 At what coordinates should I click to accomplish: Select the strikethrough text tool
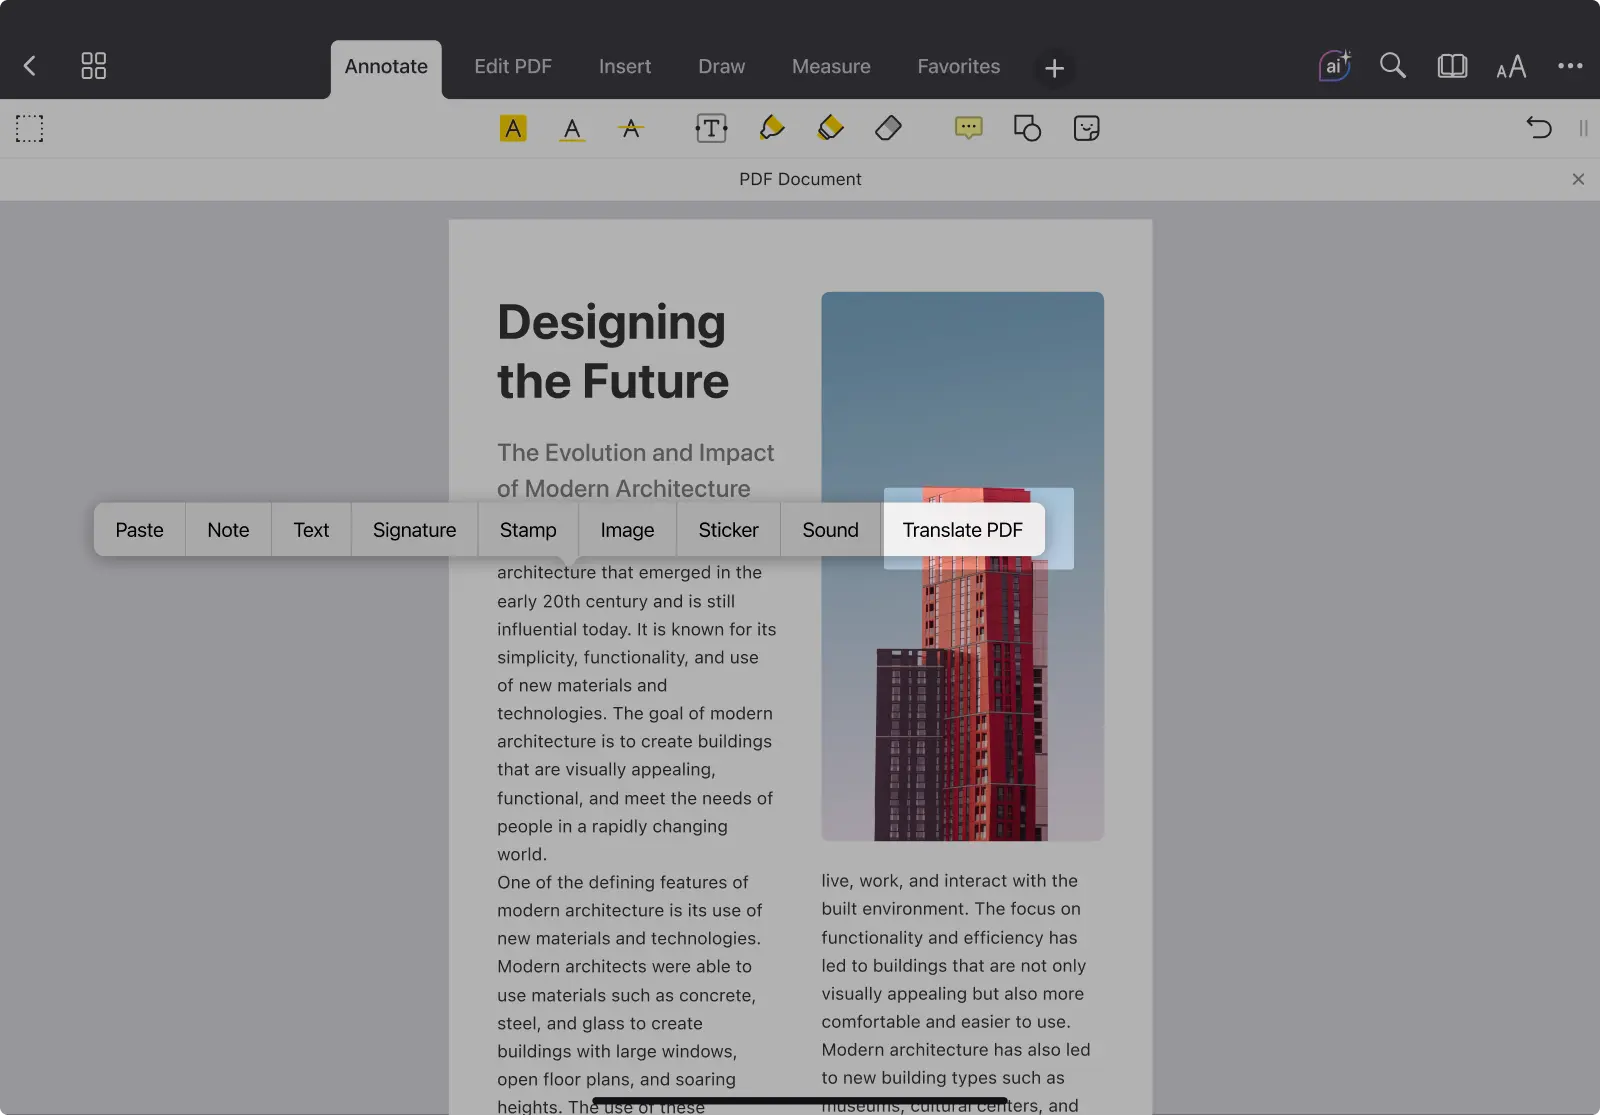coord(630,128)
